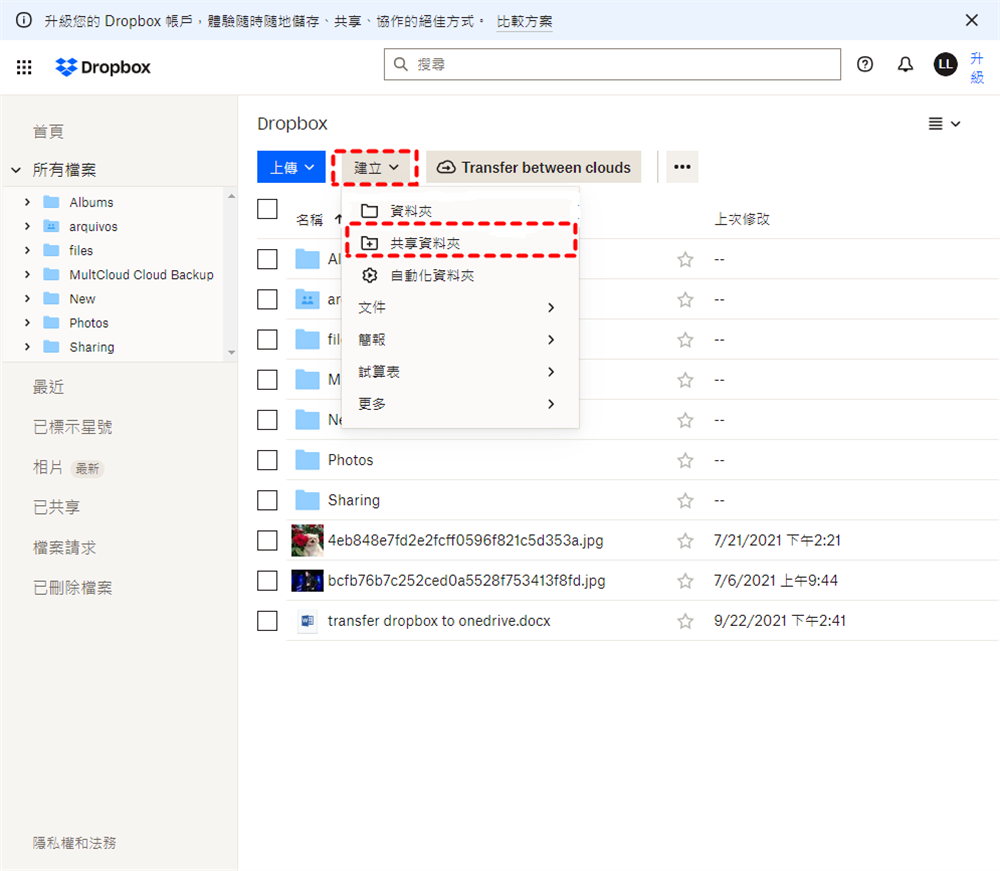Click the Photos folder icon in file list
Viewport: 1000px width, 871px height.
[x=307, y=460]
